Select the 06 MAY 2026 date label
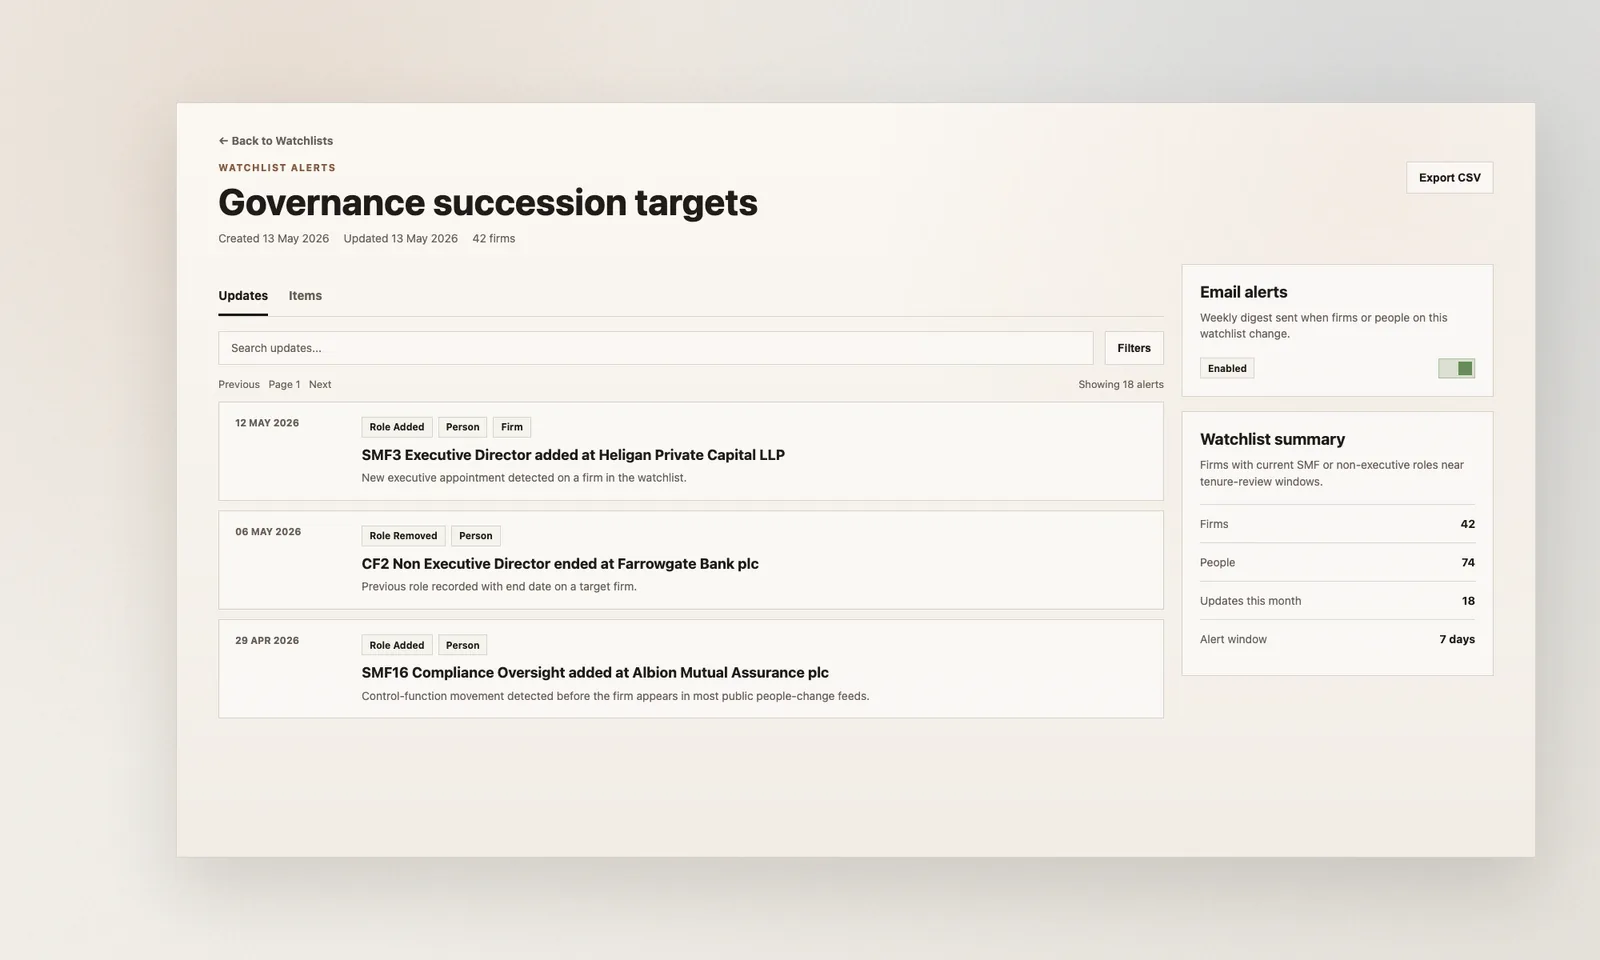 coord(268,532)
